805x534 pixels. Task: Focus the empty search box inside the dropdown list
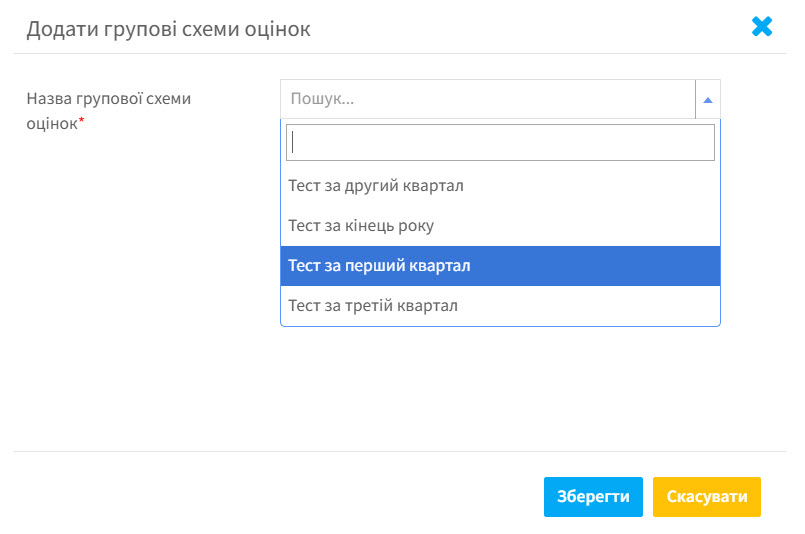(x=500, y=142)
